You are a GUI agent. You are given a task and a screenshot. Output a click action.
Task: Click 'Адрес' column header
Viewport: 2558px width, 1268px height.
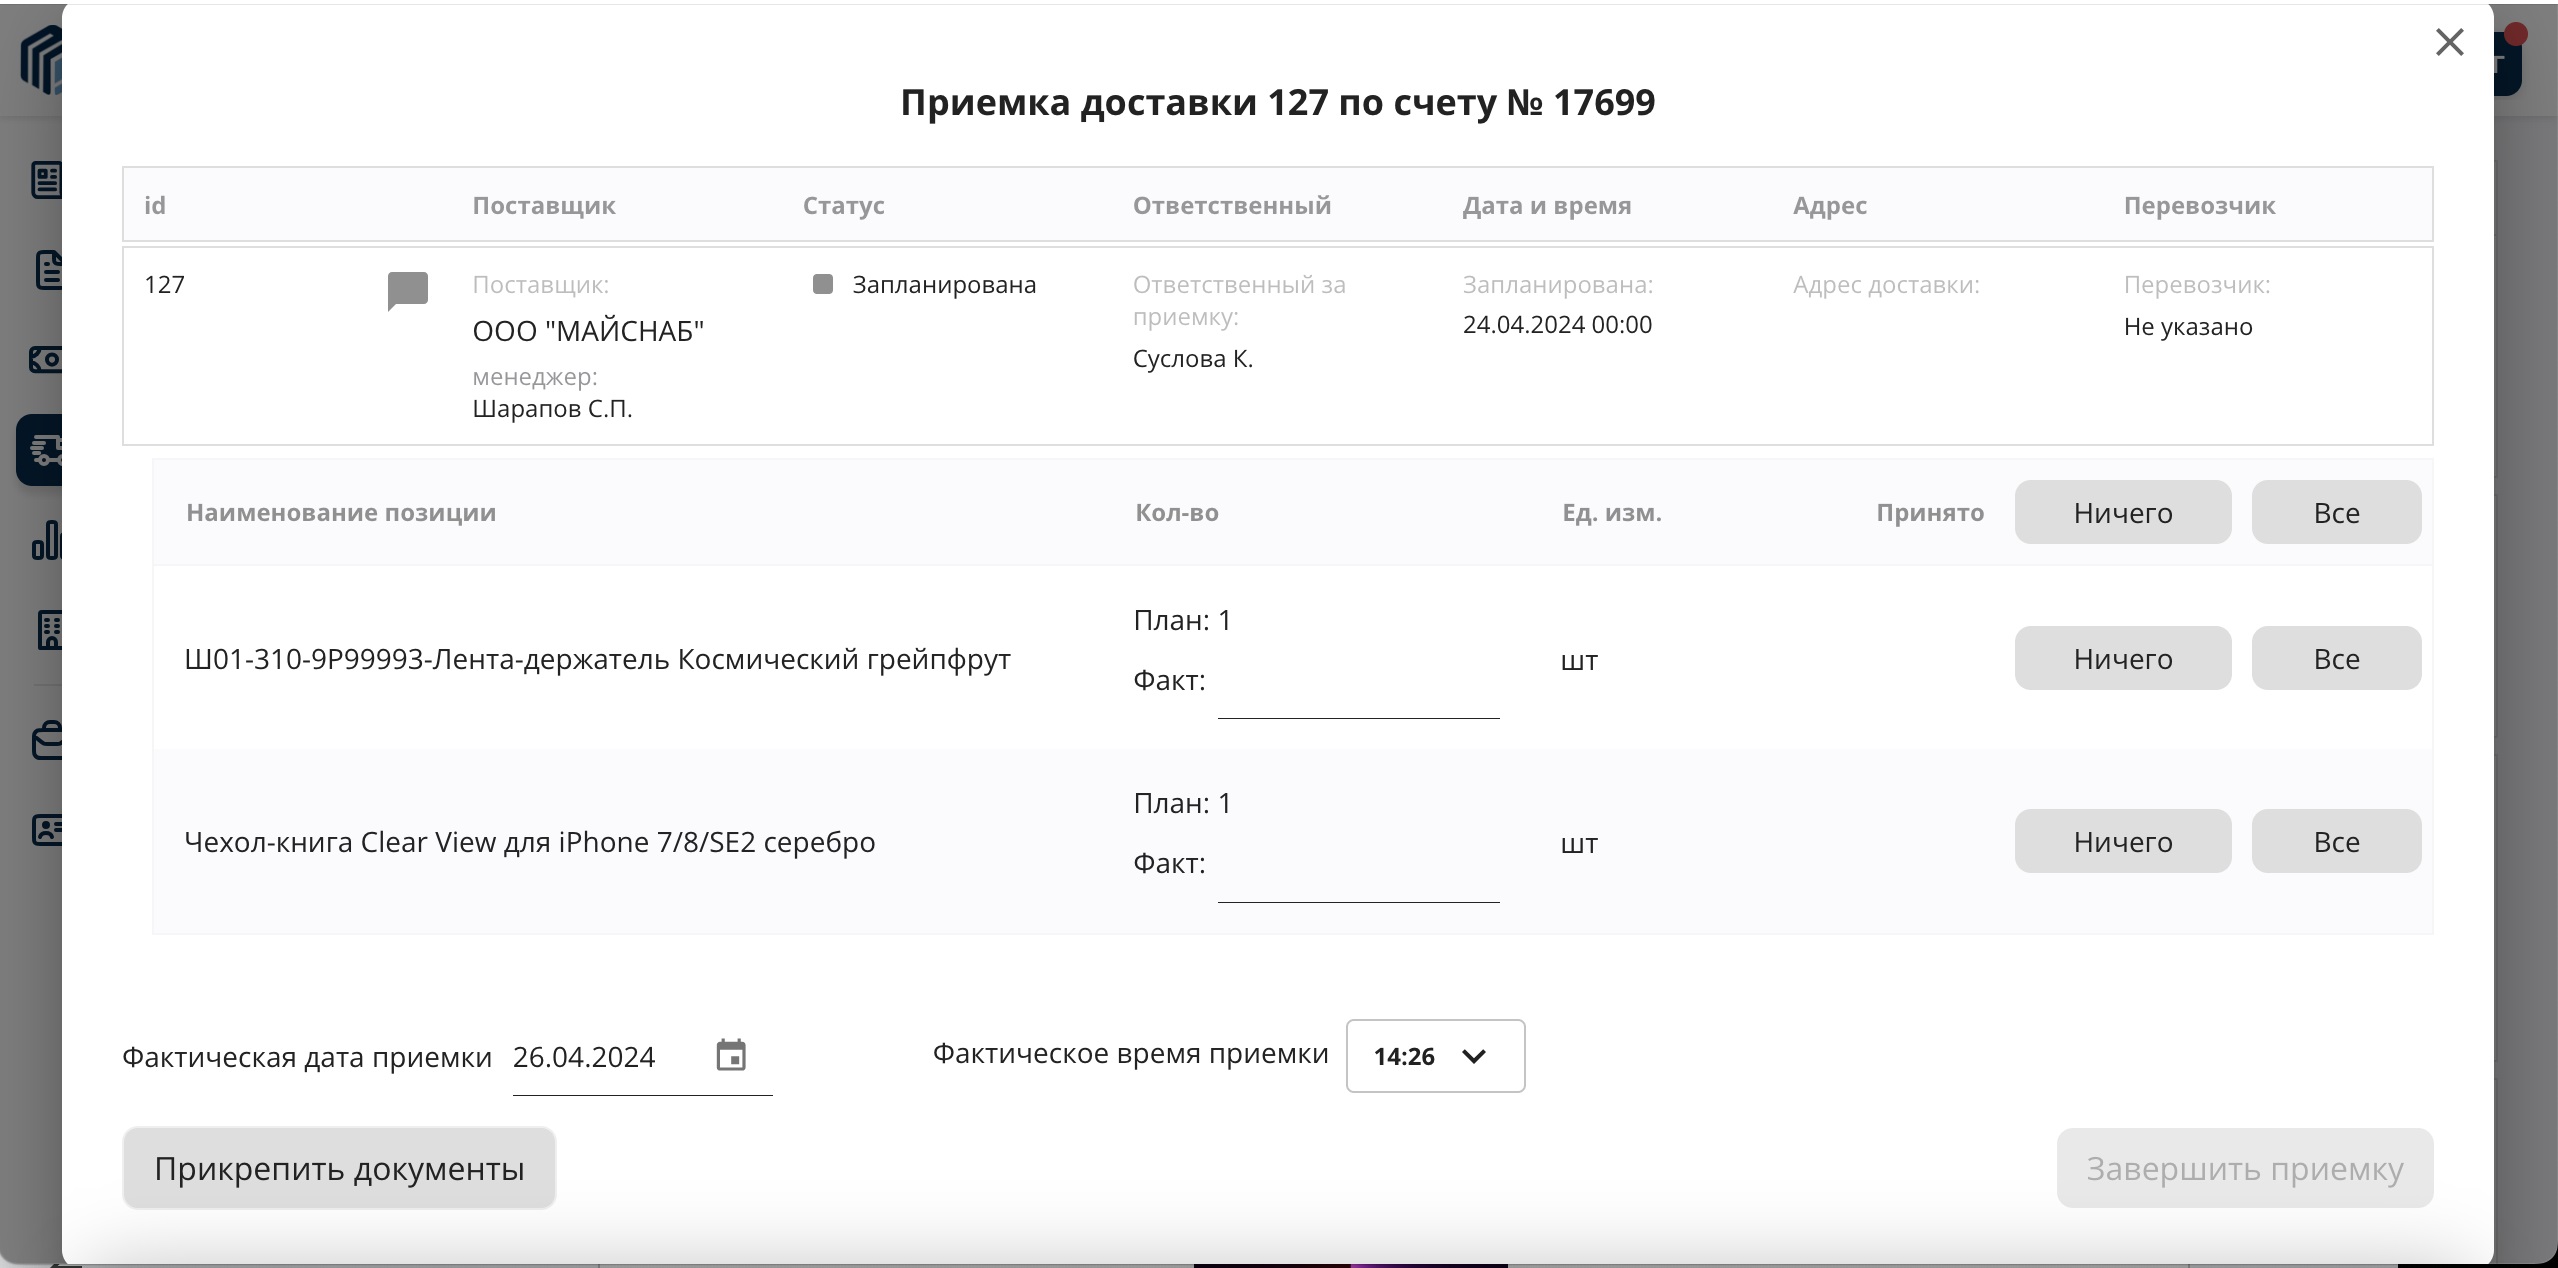click(x=1829, y=205)
